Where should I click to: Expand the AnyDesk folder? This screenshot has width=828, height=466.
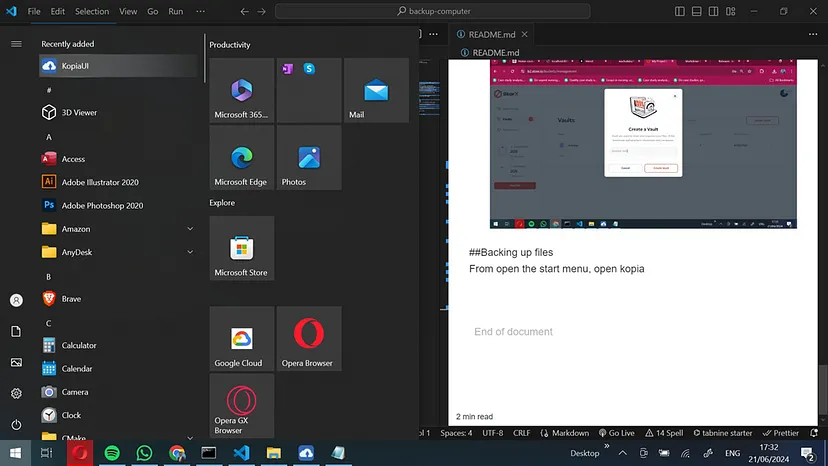click(x=190, y=252)
